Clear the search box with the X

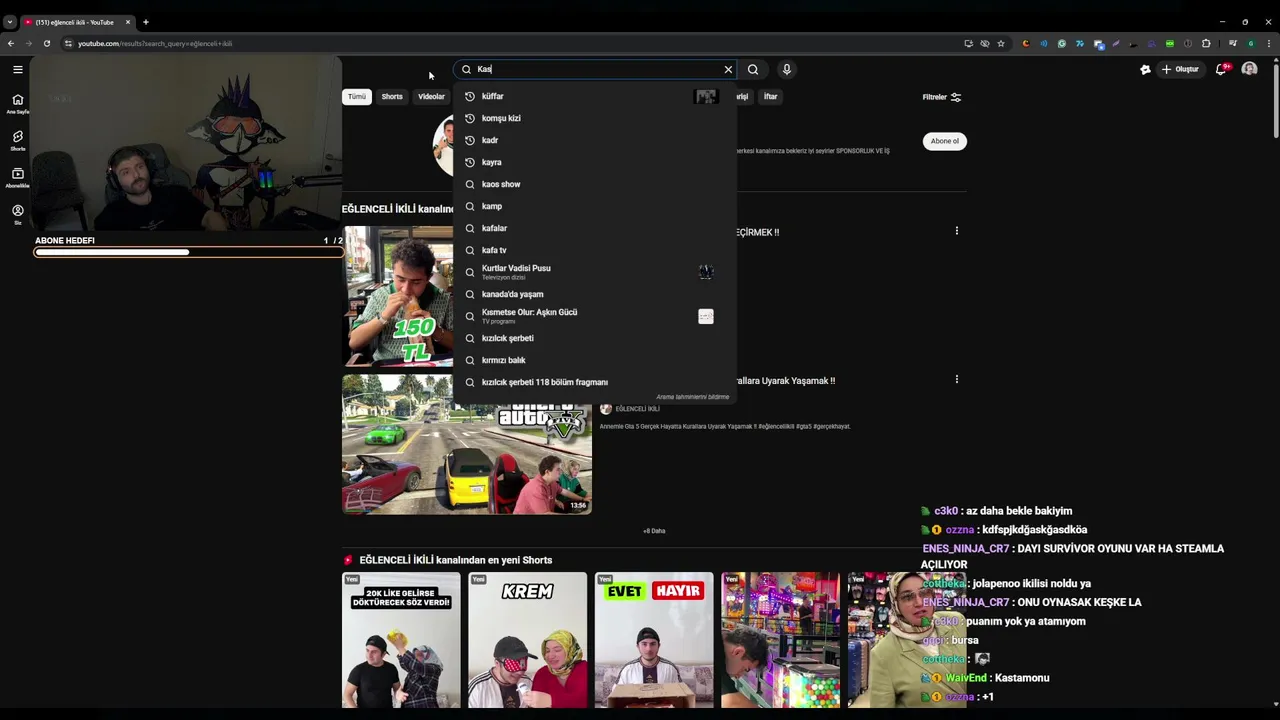coord(728,69)
